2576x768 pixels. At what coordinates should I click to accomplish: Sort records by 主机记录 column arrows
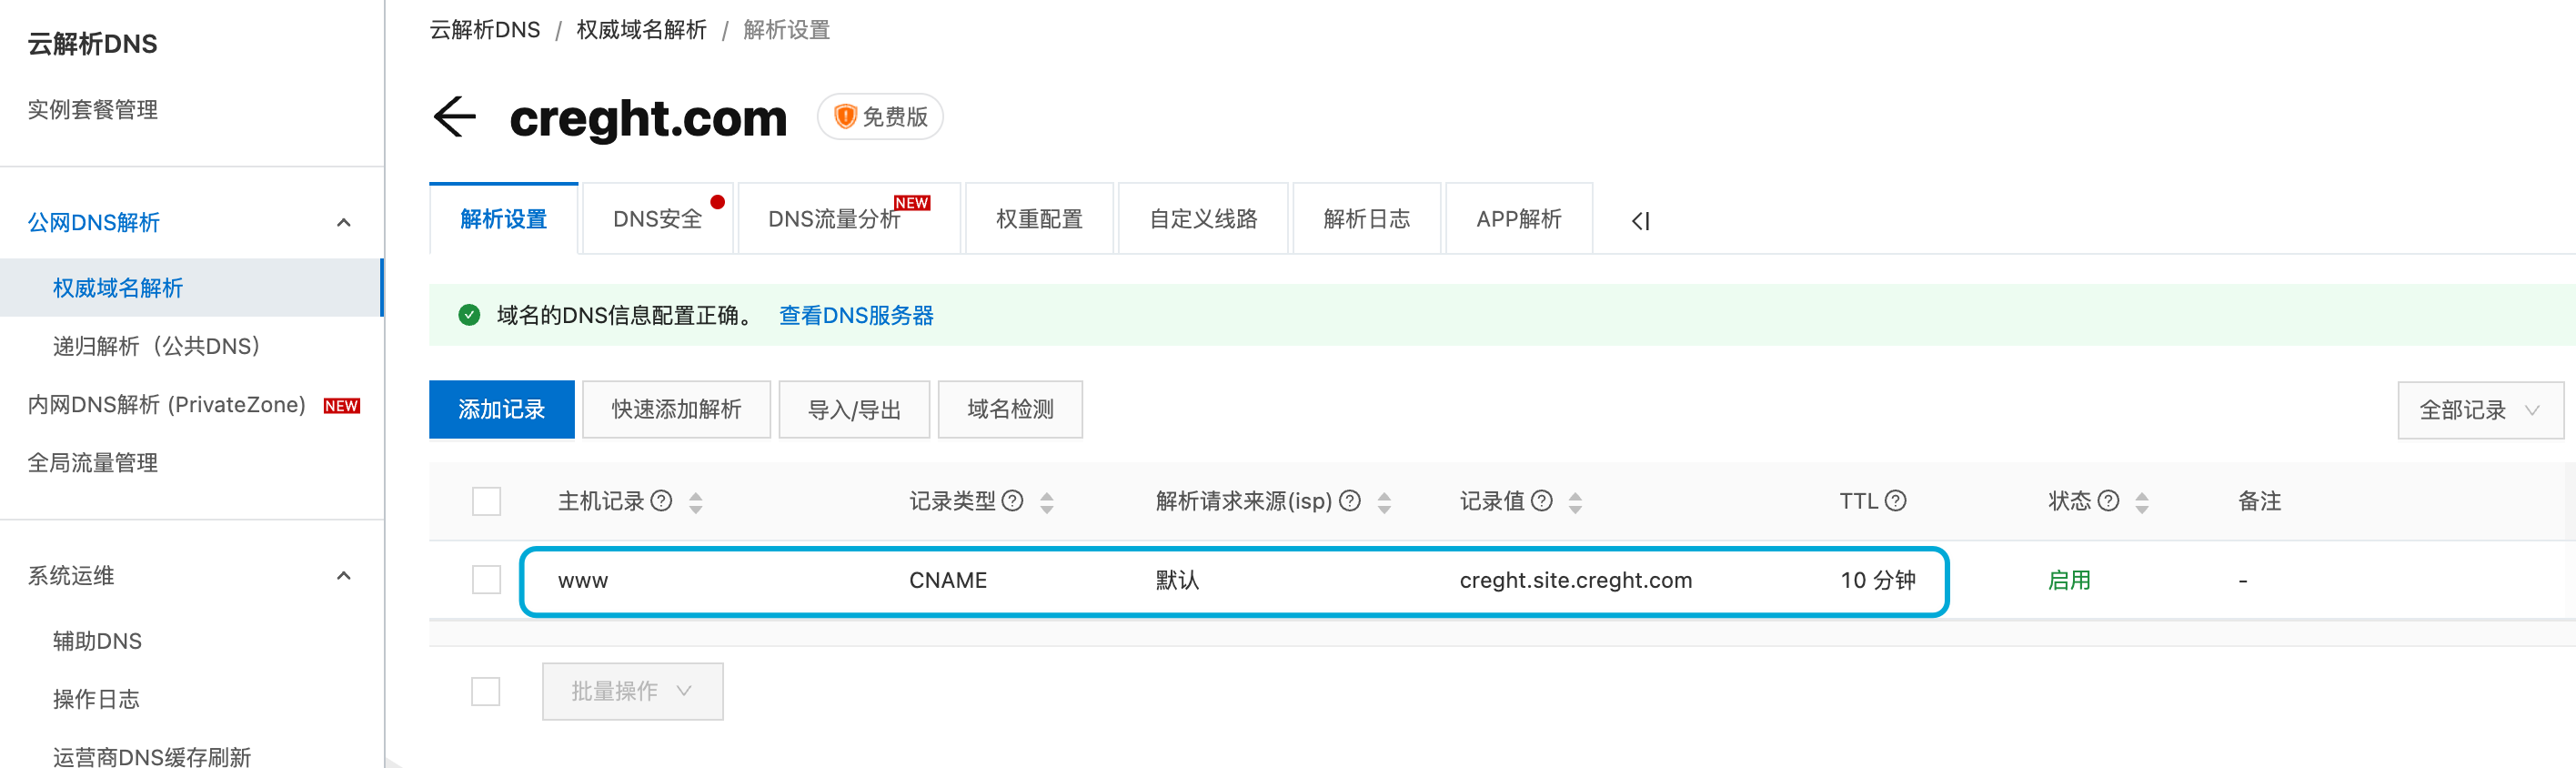(696, 502)
